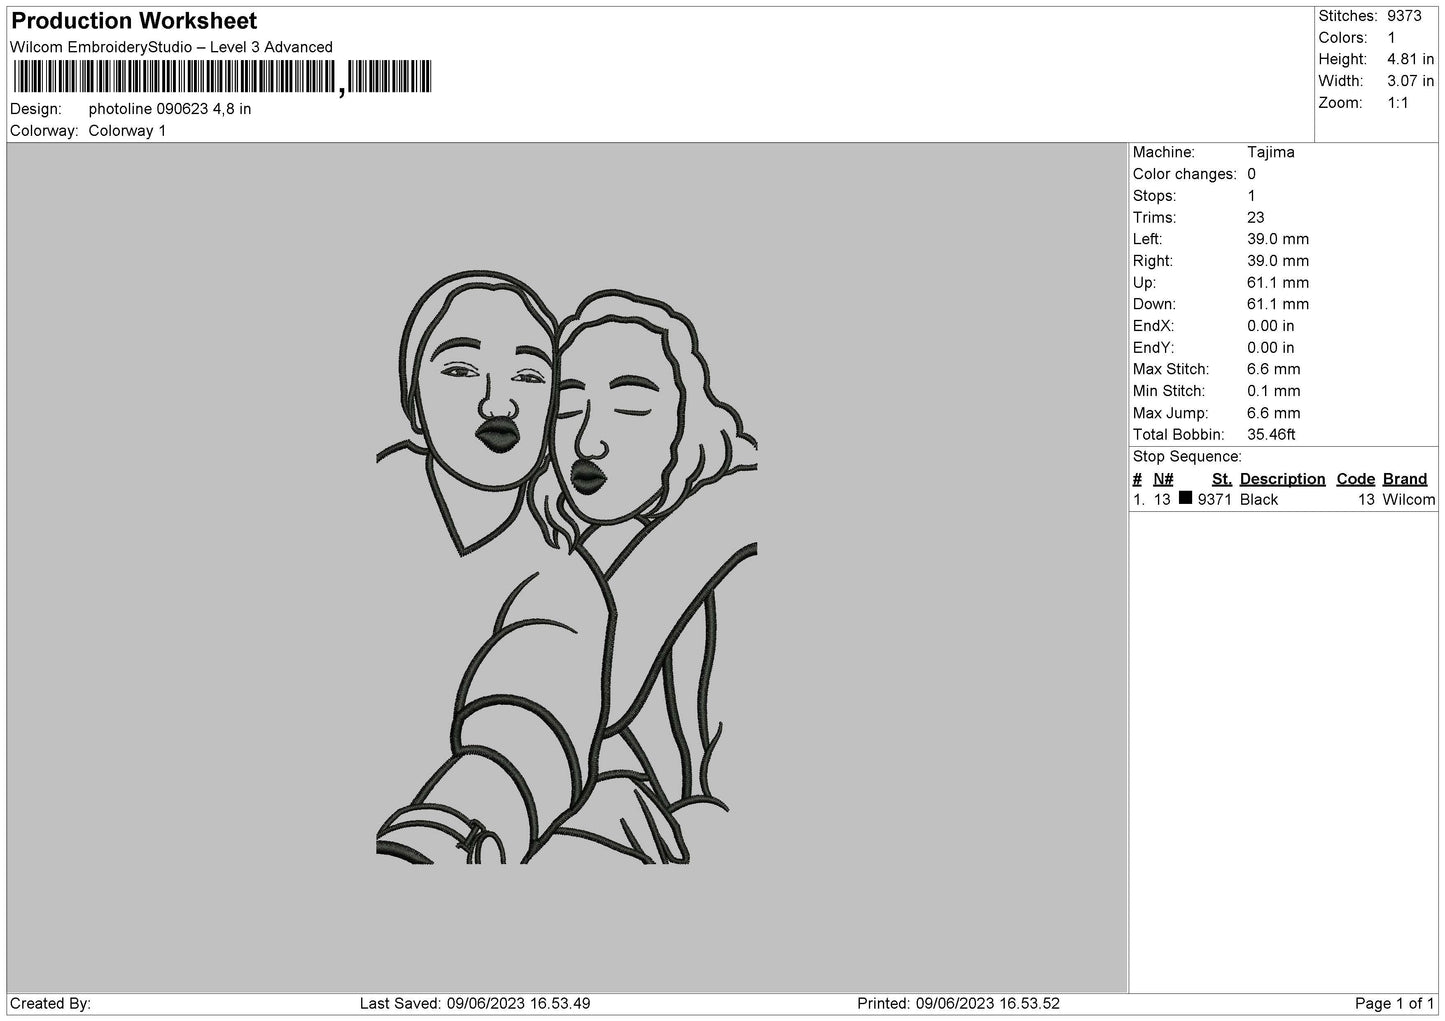The image size is (1445, 1021).
Task: Click the Trims value 23
Action: (x=1255, y=218)
